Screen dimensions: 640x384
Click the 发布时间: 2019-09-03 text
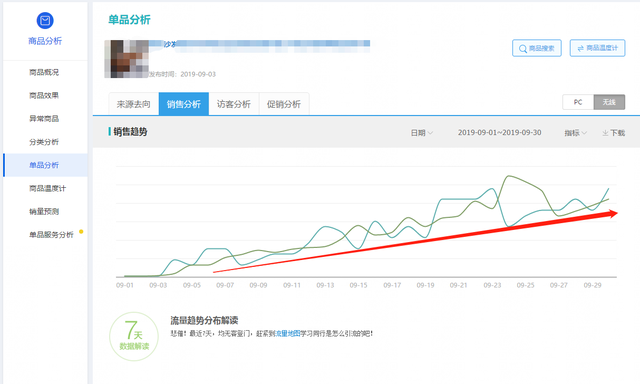(x=182, y=74)
